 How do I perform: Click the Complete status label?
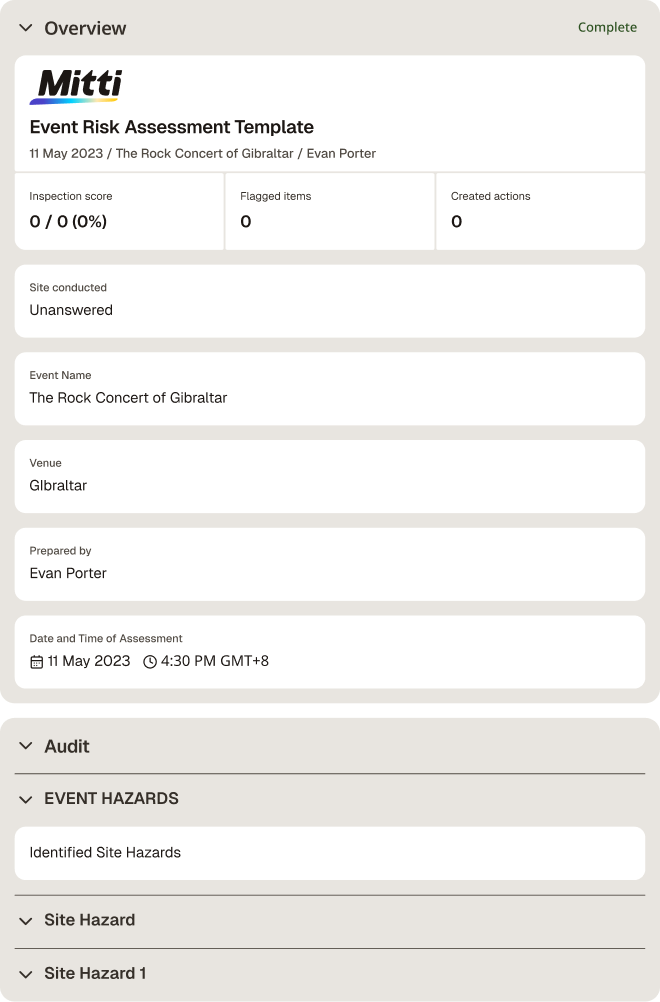607,27
